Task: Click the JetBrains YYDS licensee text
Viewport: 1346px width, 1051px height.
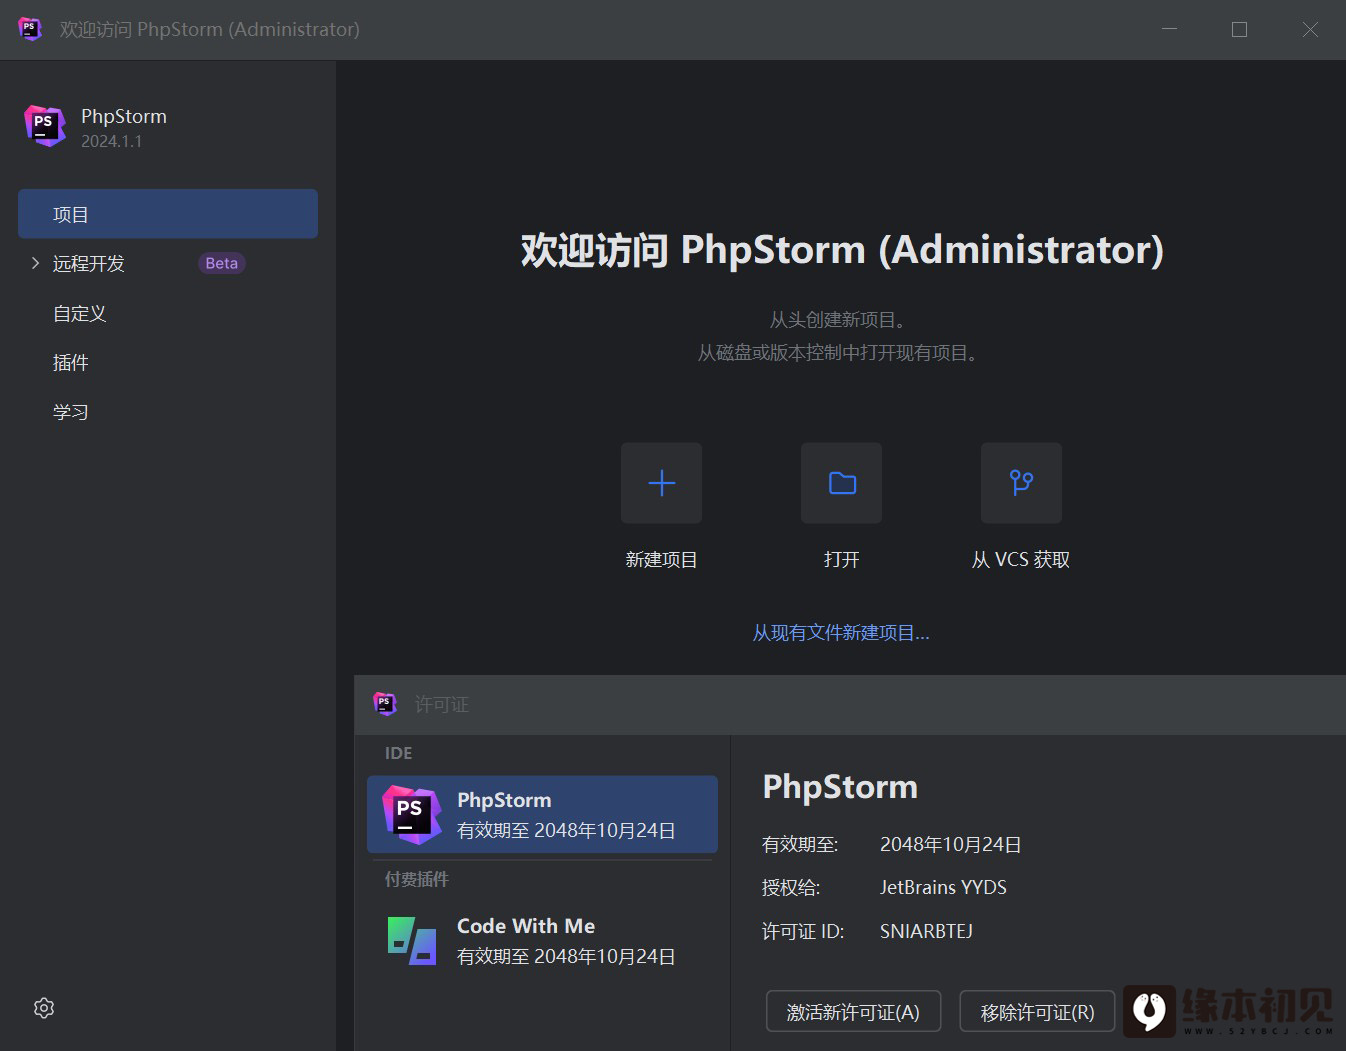Action: coord(943,887)
